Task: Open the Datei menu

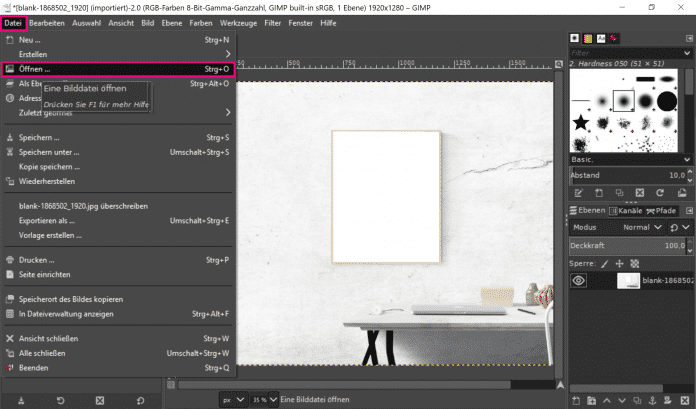Action: click(x=12, y=21)
